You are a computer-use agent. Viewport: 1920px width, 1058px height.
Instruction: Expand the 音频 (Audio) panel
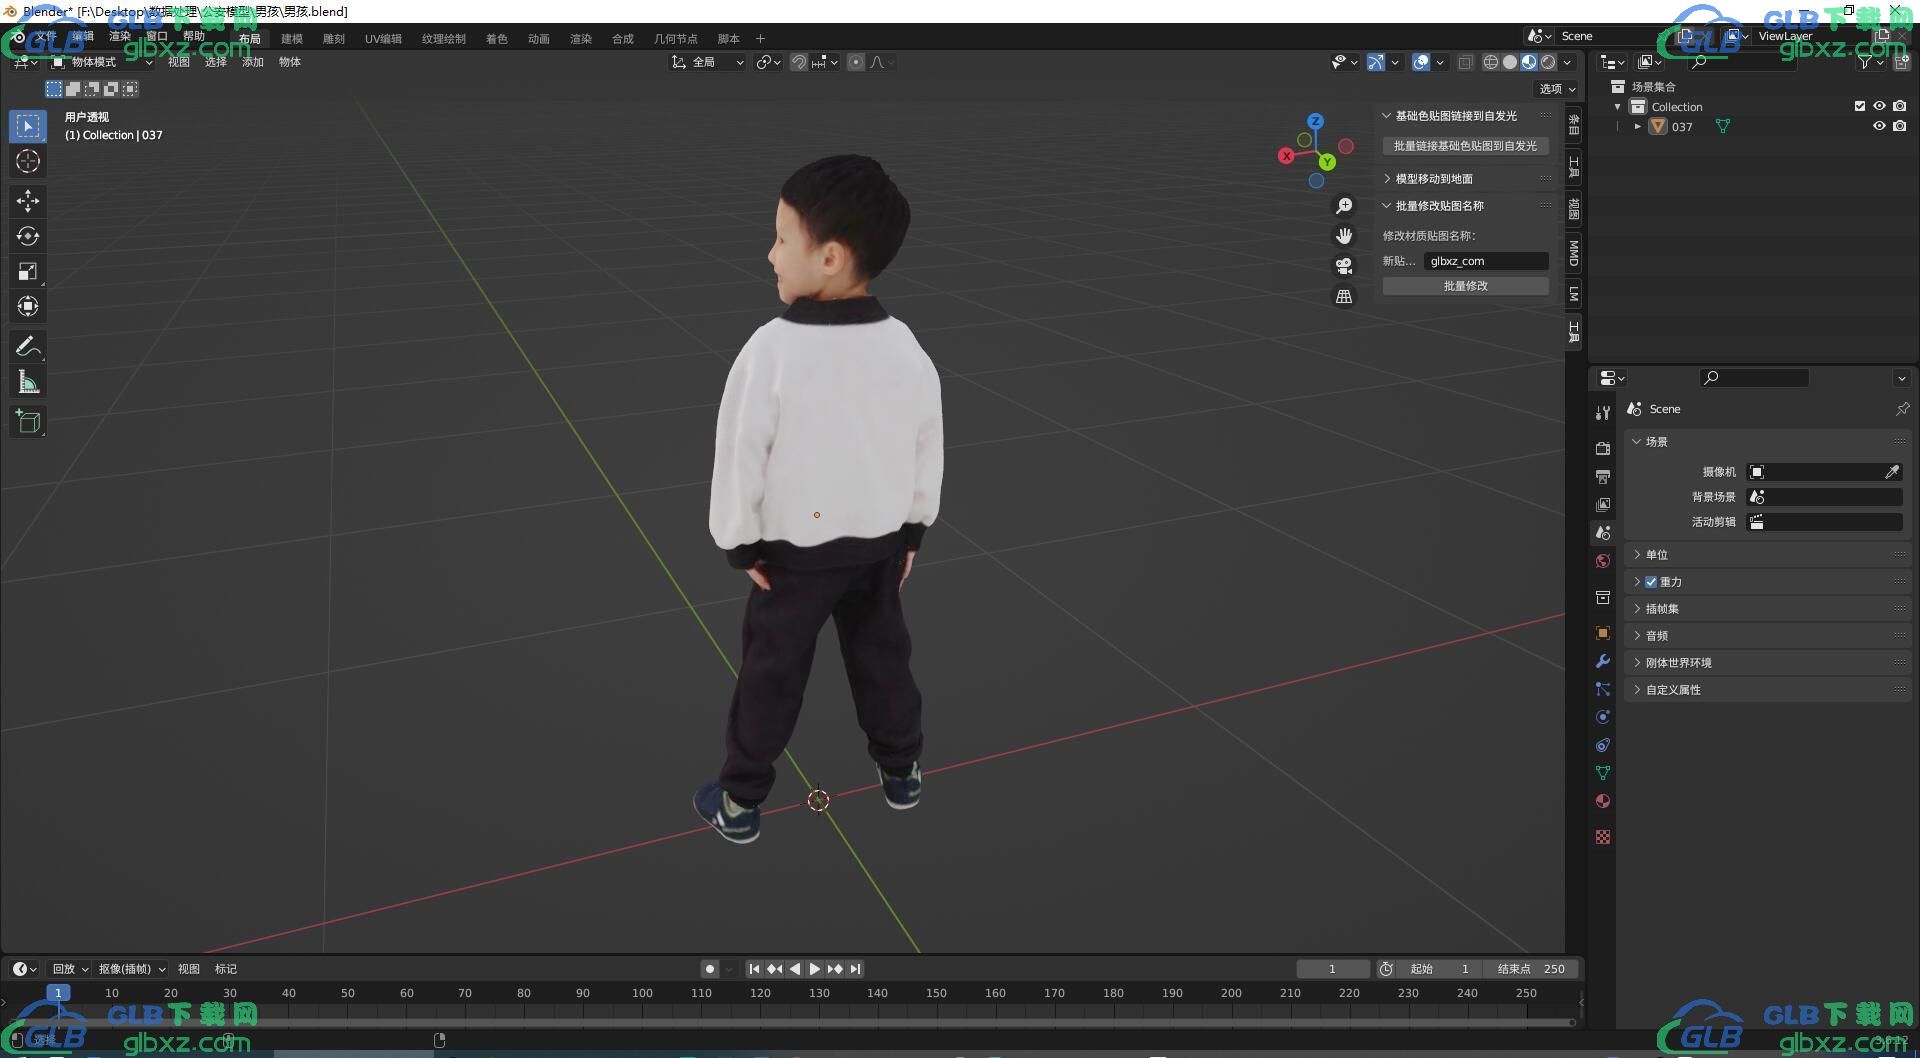pos(1768,636)
